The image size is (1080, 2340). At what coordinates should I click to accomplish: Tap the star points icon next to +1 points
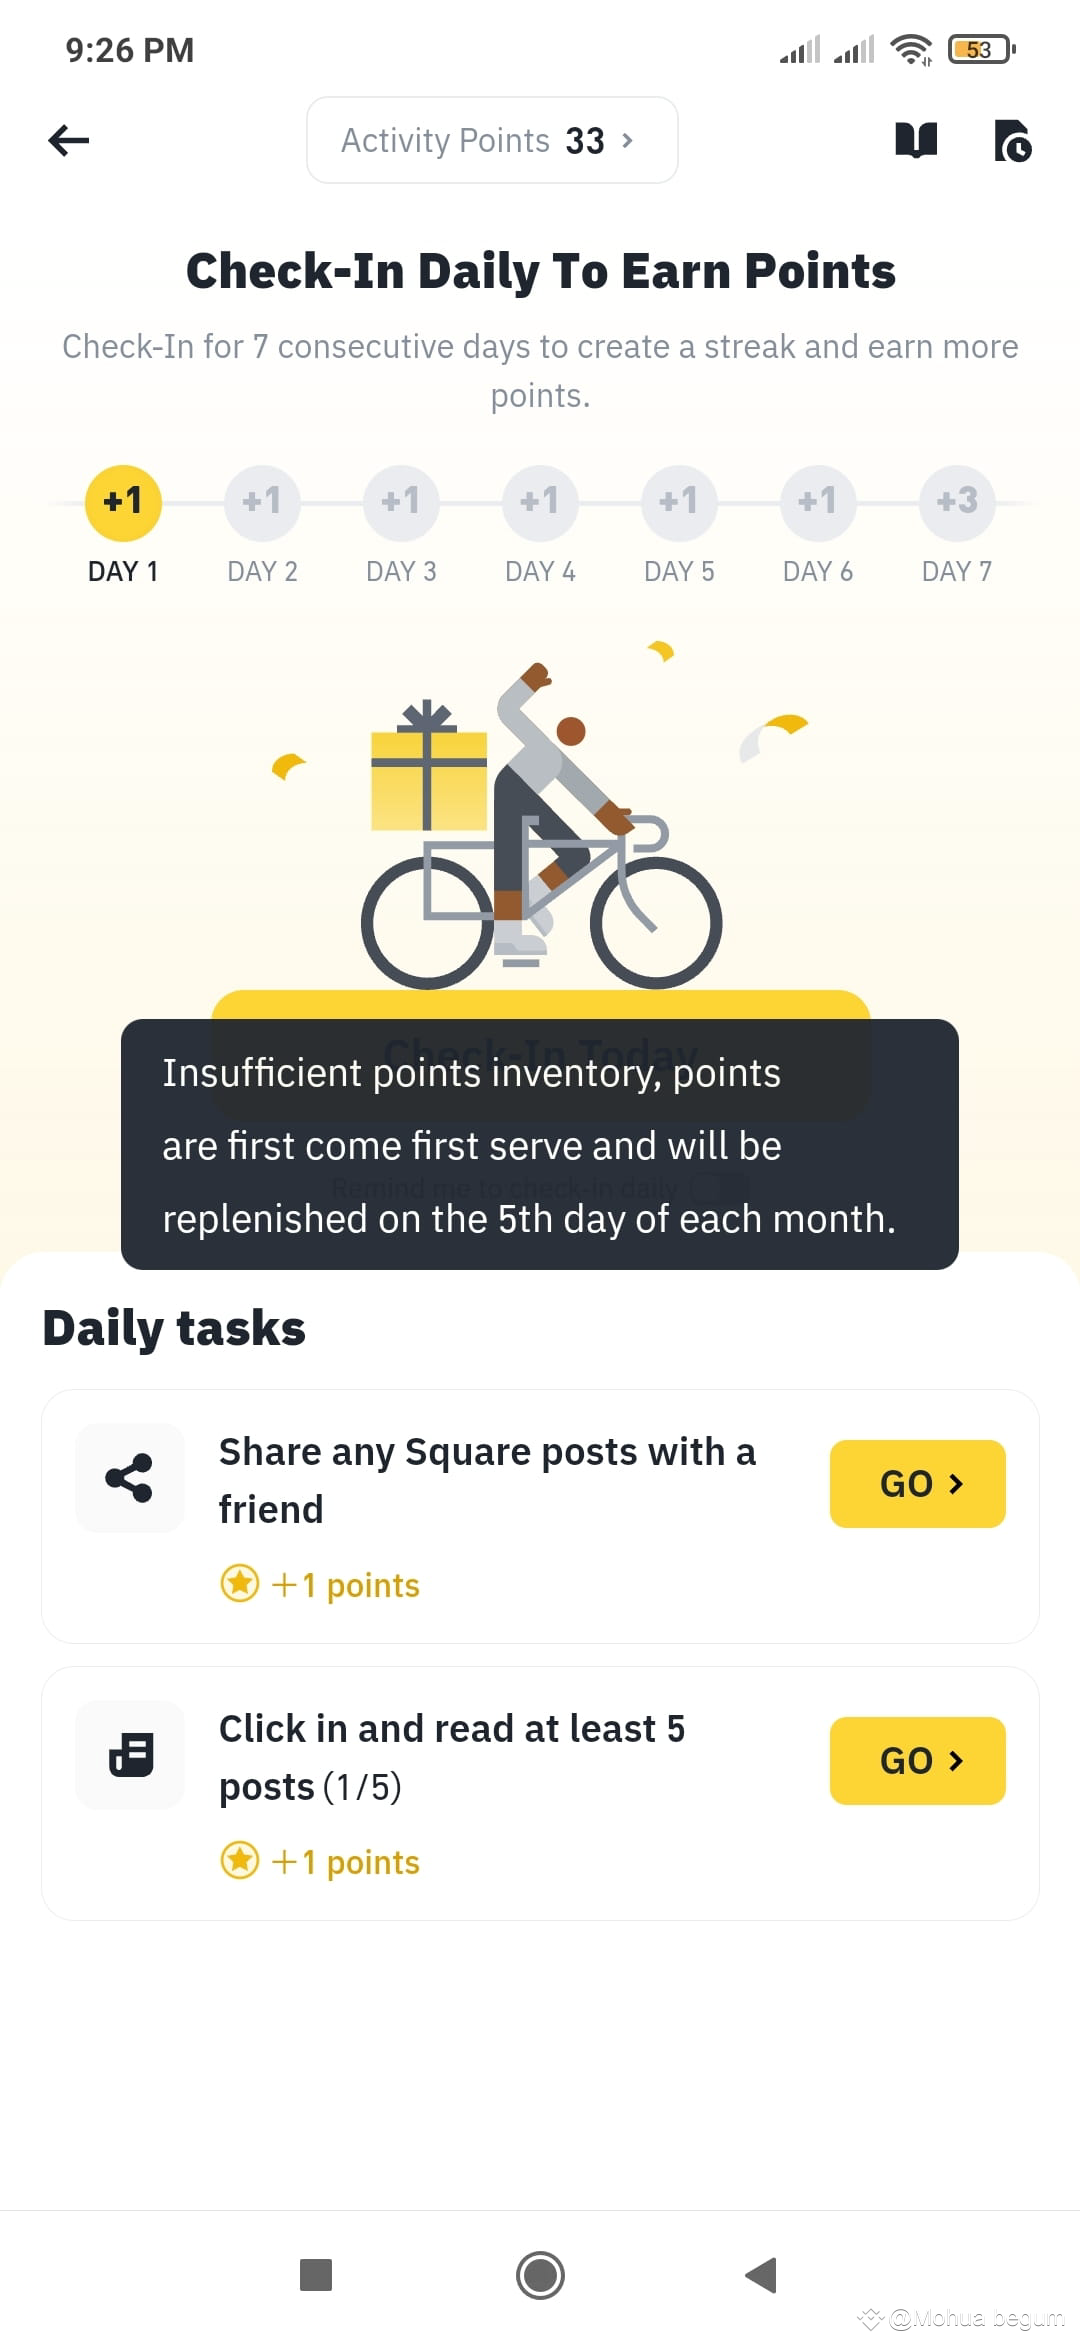click(240, 1583)
